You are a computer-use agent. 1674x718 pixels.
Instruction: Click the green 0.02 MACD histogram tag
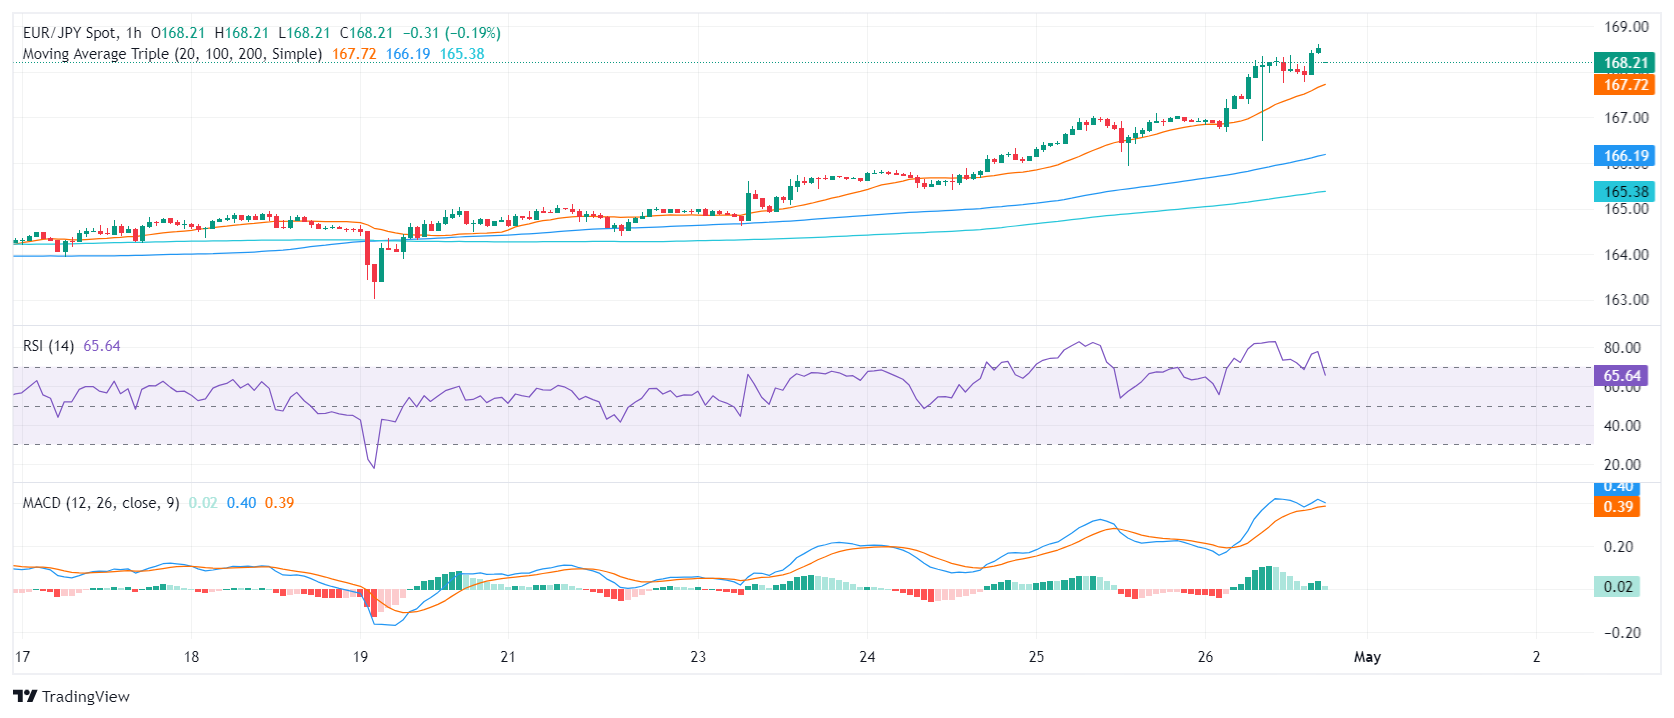coord(1617,587)
